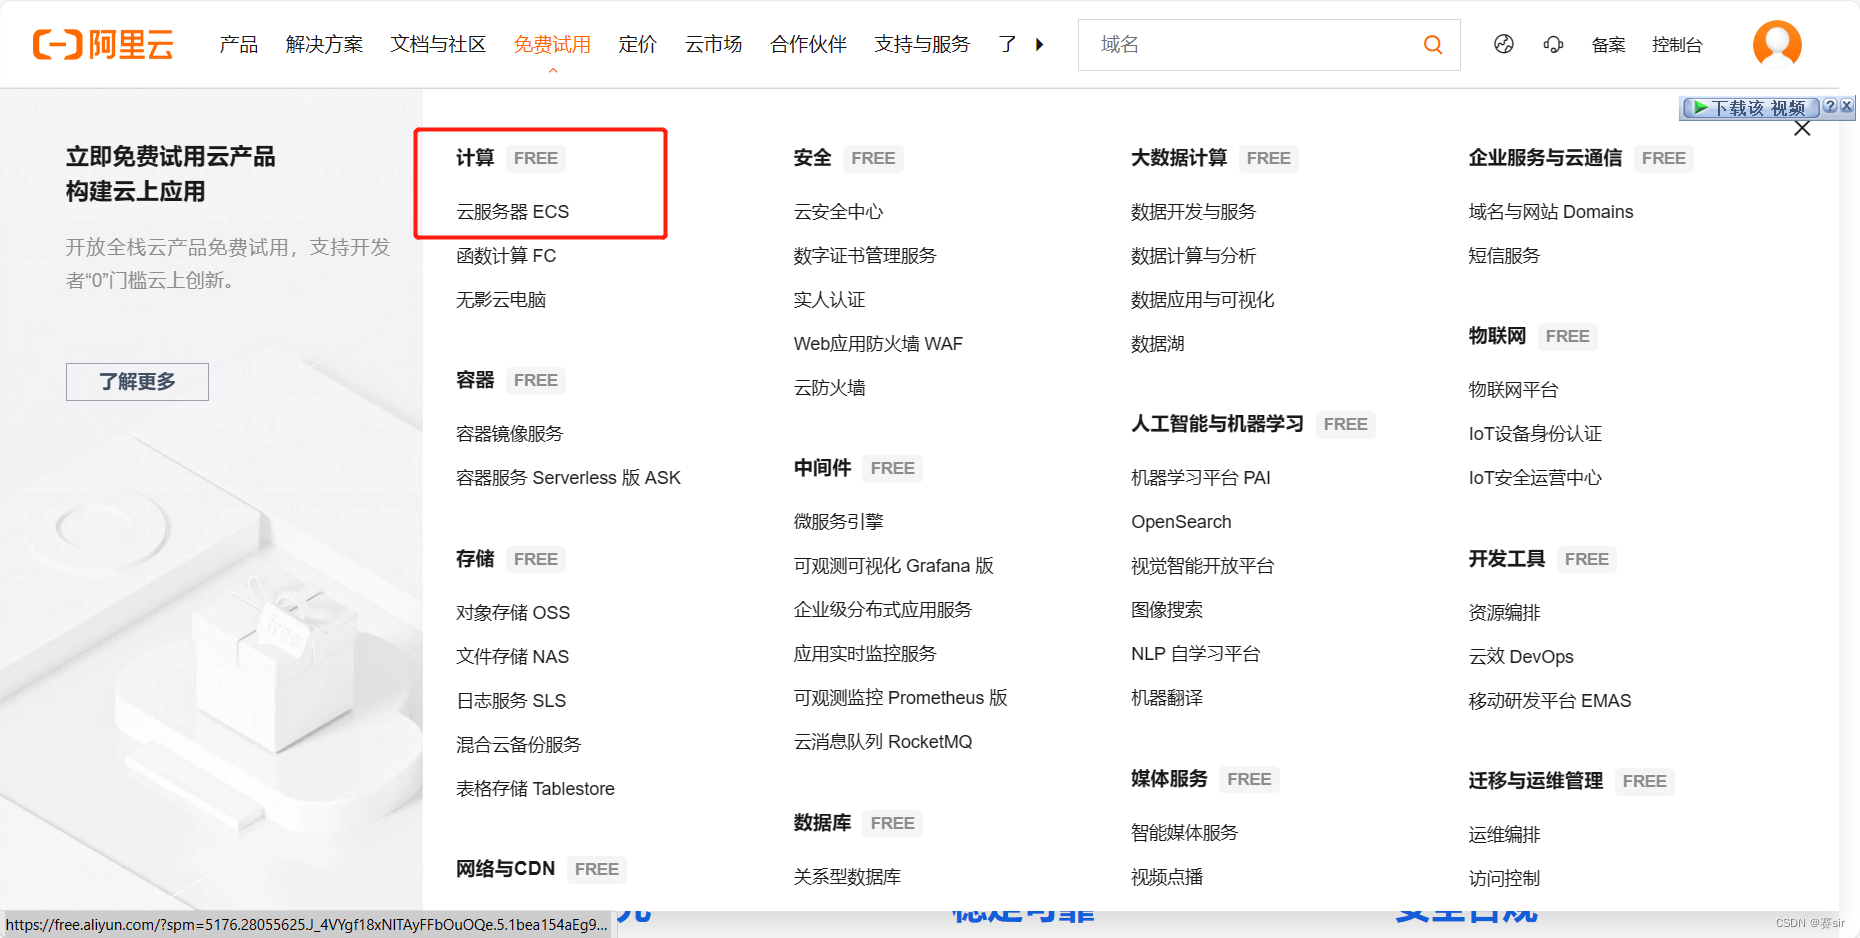Open OpenSearch link
Viewport: 1860px width, 938px height.
pos(1181,521)
